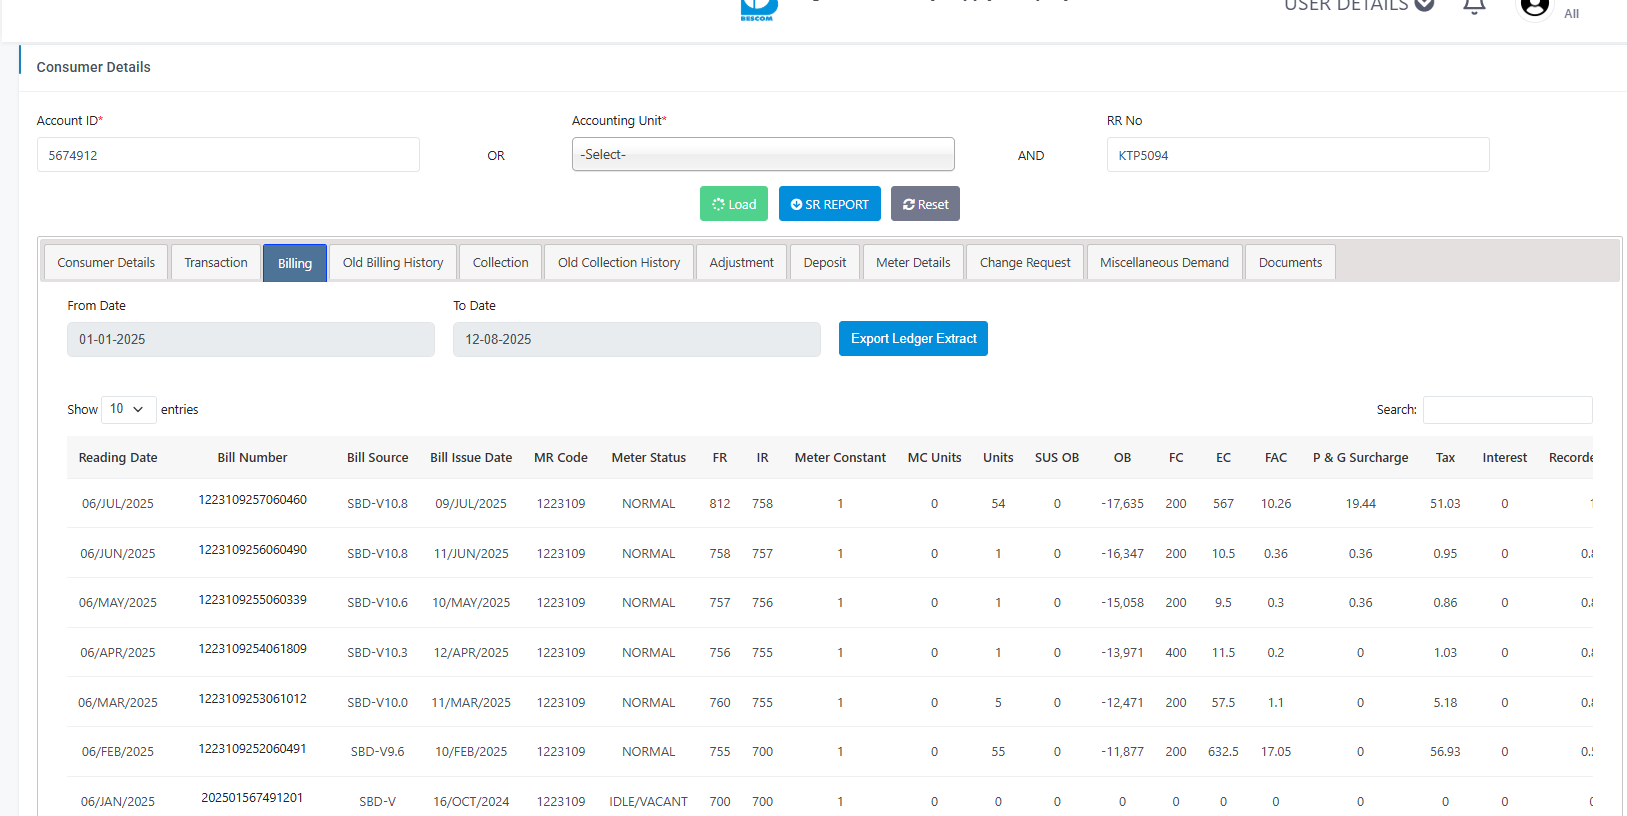Open the Meter Details tab
This screenshot has height=816, width=1627.
click(913, 263)
